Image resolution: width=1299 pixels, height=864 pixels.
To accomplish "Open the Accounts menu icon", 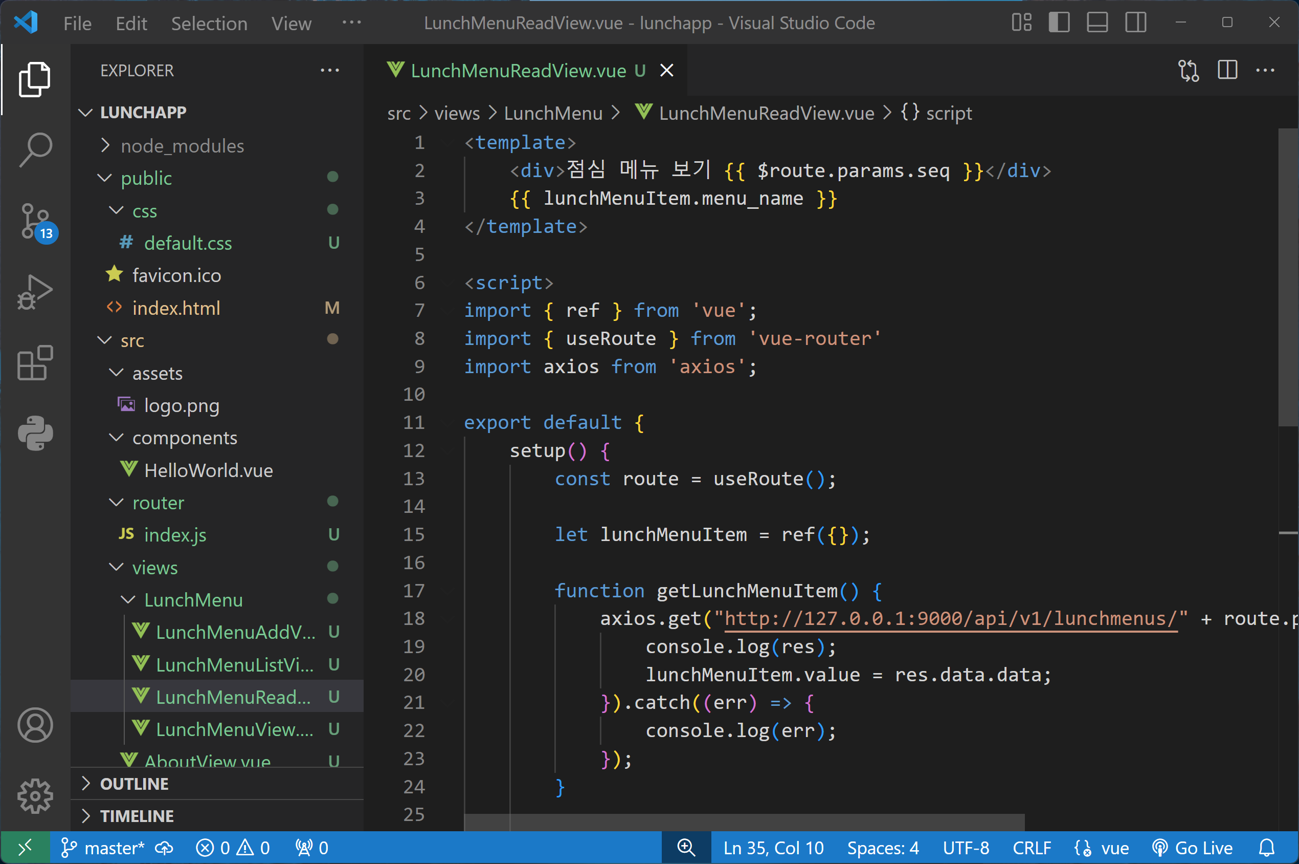I will click(35, 725).
